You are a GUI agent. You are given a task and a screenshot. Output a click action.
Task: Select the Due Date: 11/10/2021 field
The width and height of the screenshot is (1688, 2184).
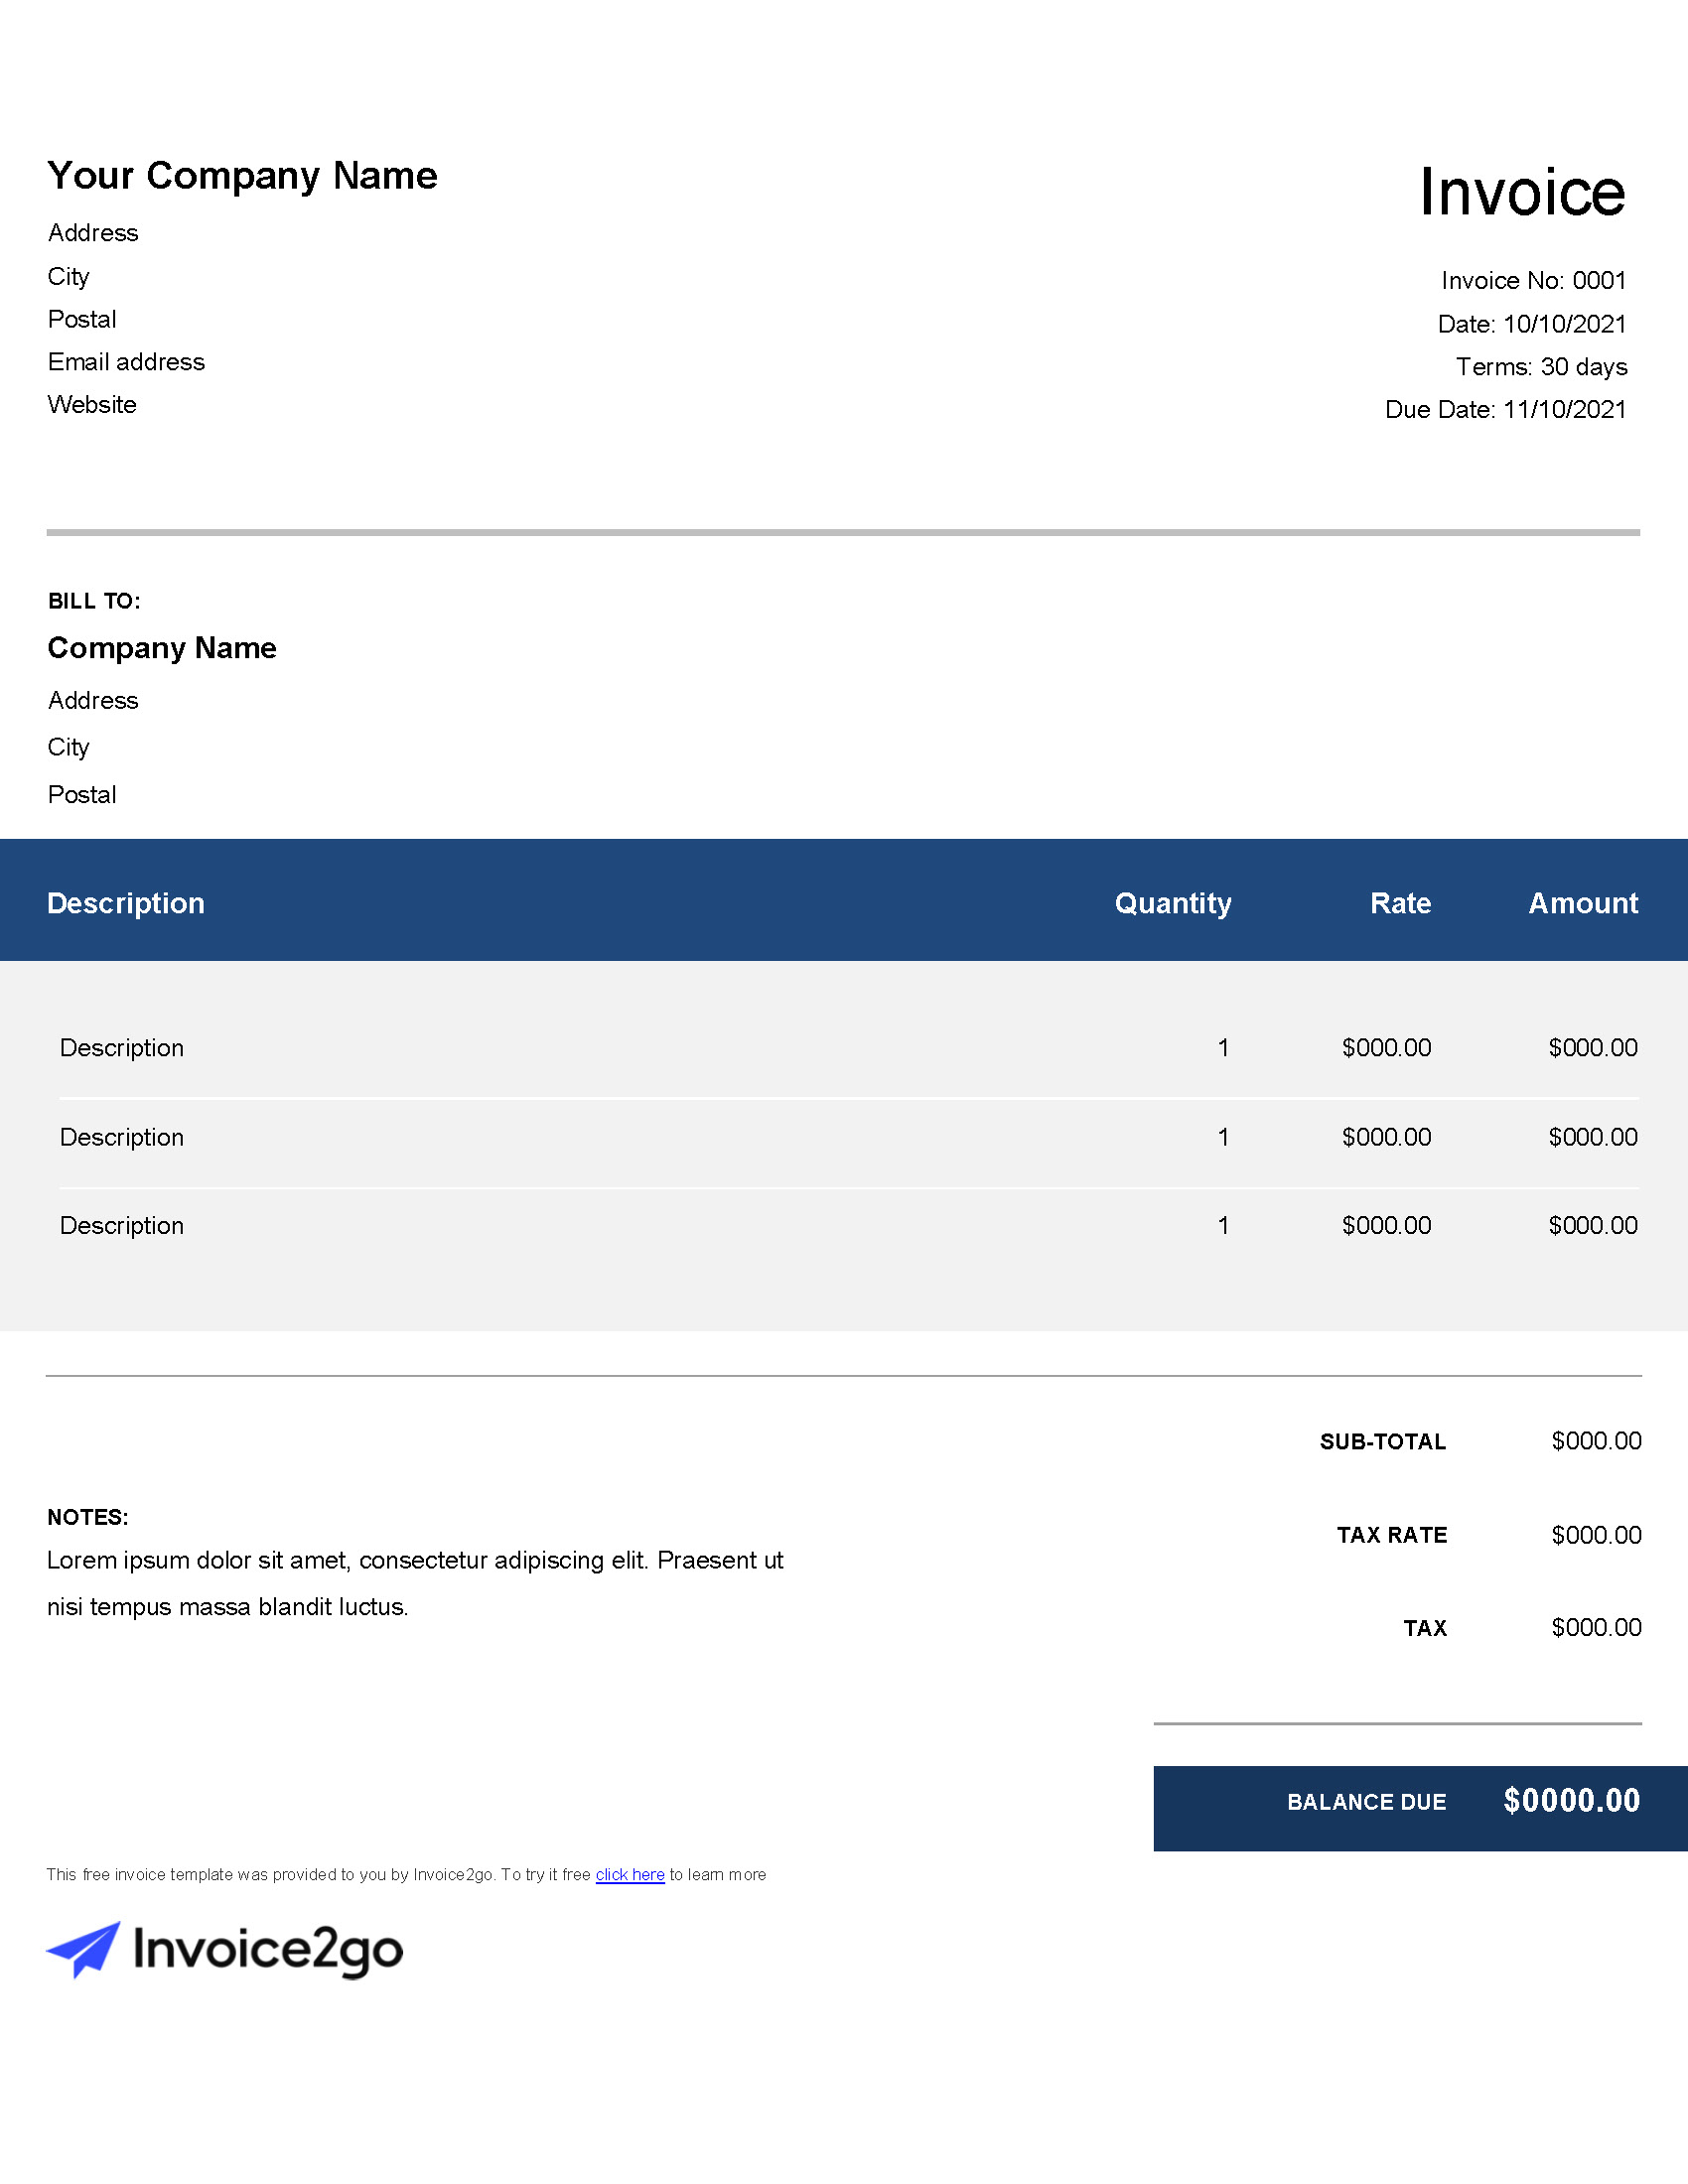[x=1505, y=410]
